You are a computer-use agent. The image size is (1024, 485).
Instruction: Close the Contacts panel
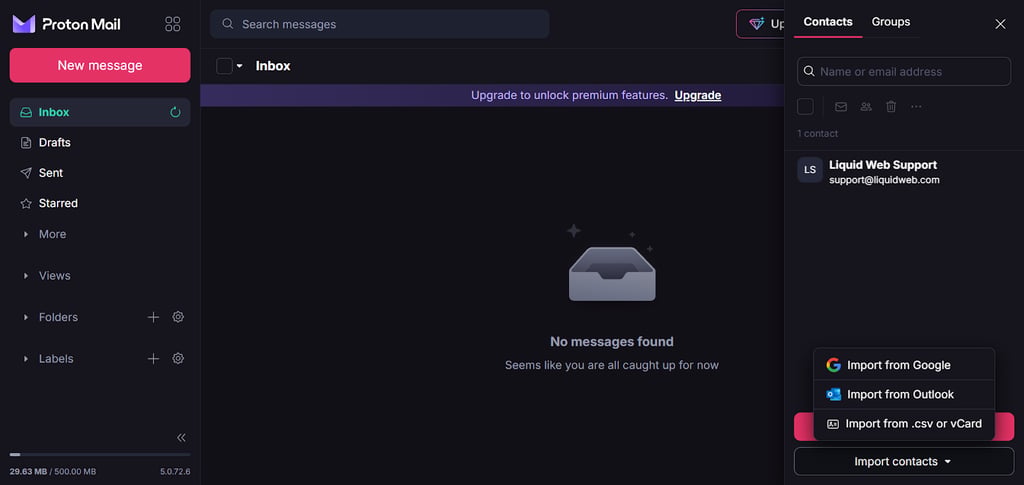(x=1000, y=24)
